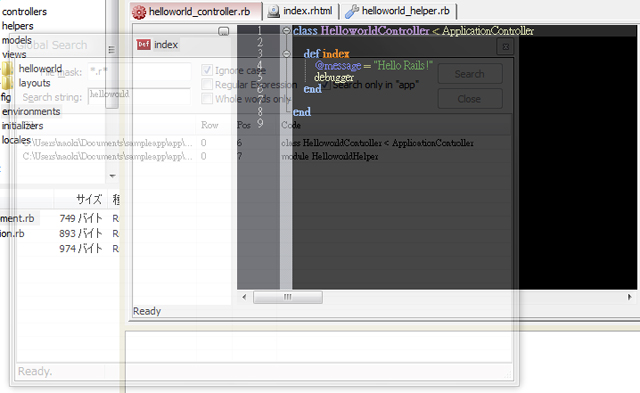
Task: Select the initializers folder in tree
Action: pos(22,126)
